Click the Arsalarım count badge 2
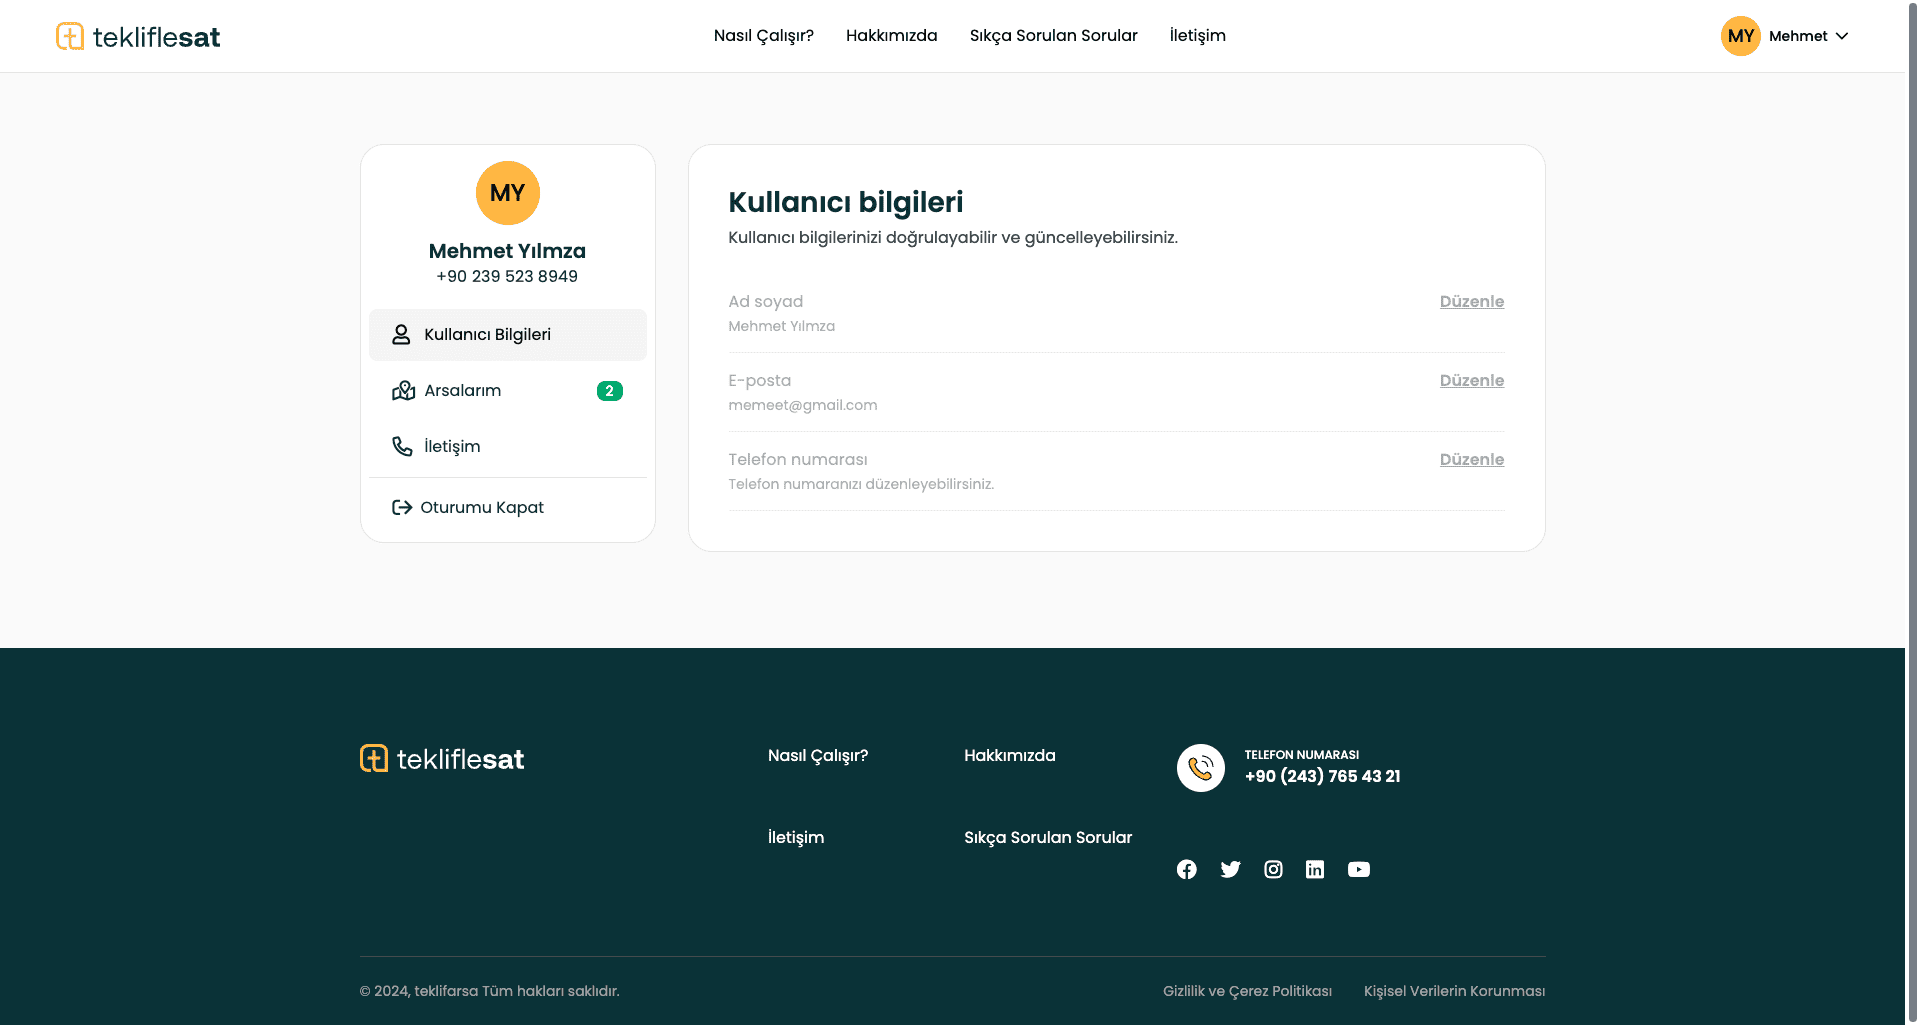Image resolution: width=1920 pixels, height=1025 pixels. click(609, 391)
